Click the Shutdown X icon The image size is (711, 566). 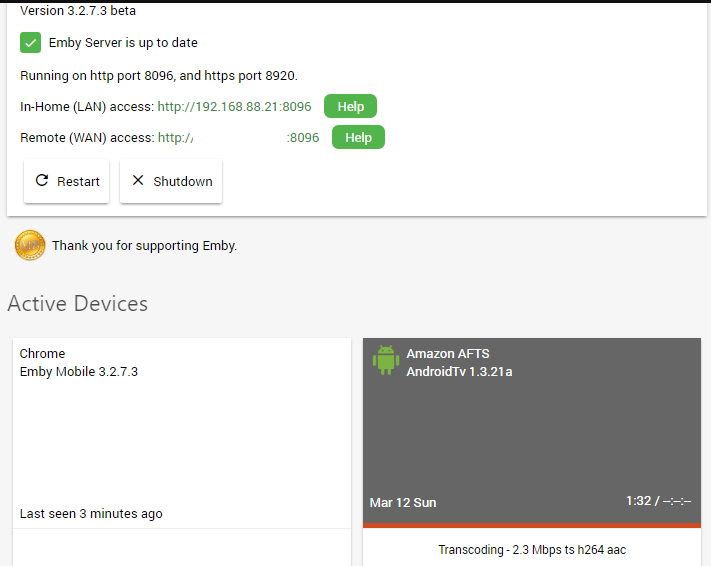[x=138, y=181]
